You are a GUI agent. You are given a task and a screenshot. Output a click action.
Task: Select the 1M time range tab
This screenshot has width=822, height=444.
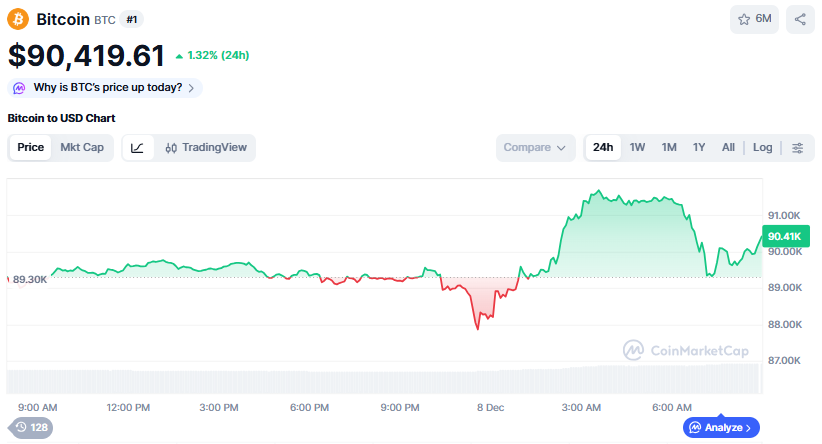tap(669, 148)
